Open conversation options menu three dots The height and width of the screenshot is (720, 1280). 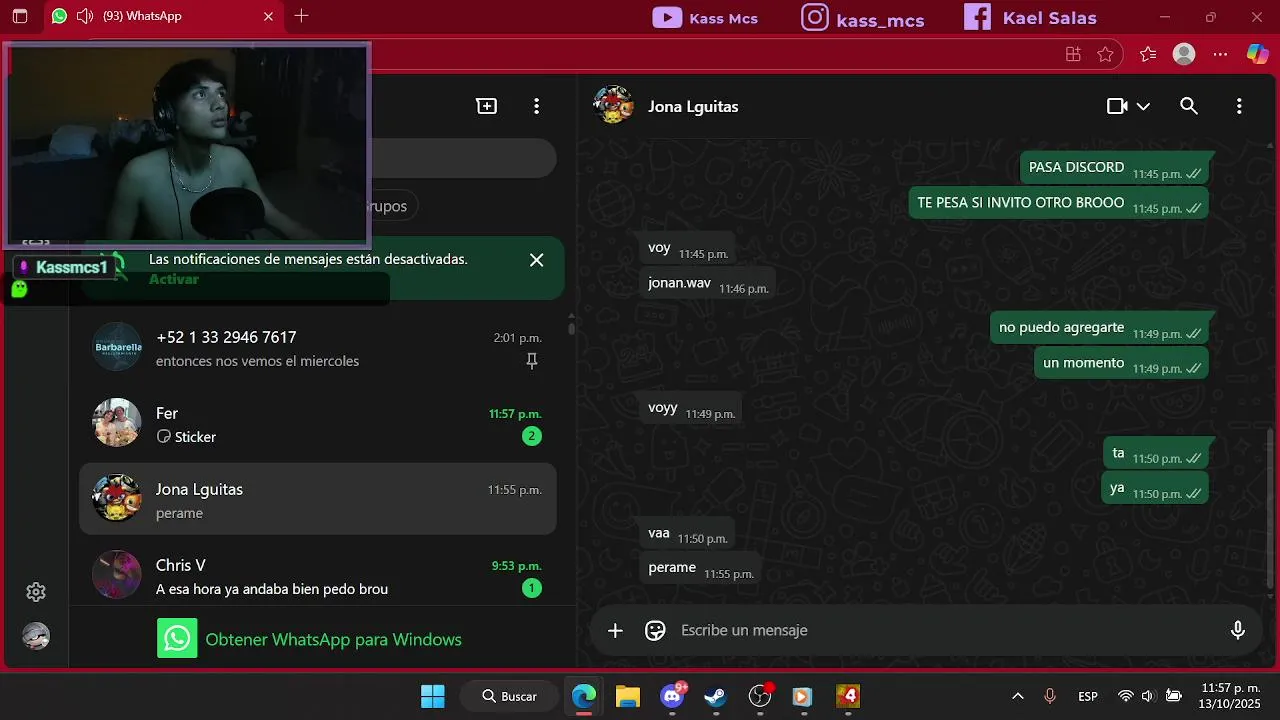point(1239,106)
